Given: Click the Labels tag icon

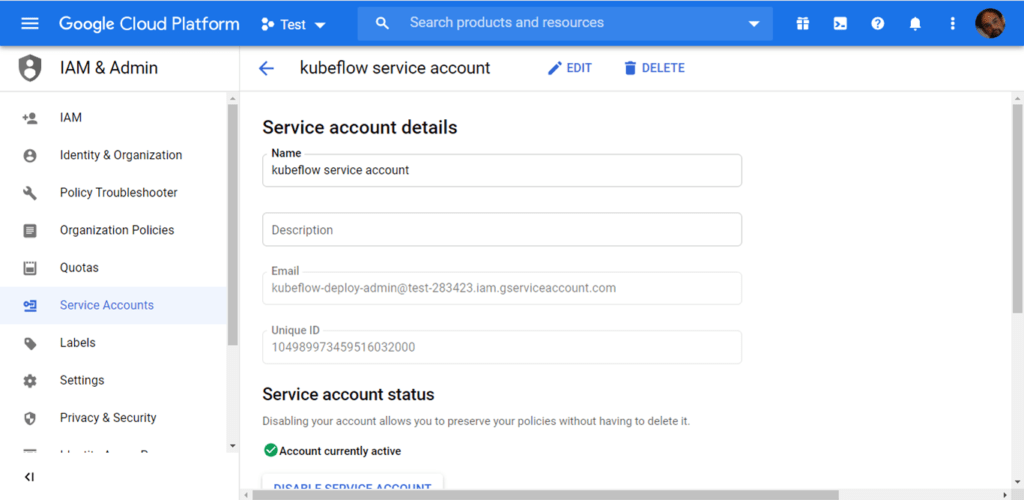Looking at the screenshot, I should point(29,343).
